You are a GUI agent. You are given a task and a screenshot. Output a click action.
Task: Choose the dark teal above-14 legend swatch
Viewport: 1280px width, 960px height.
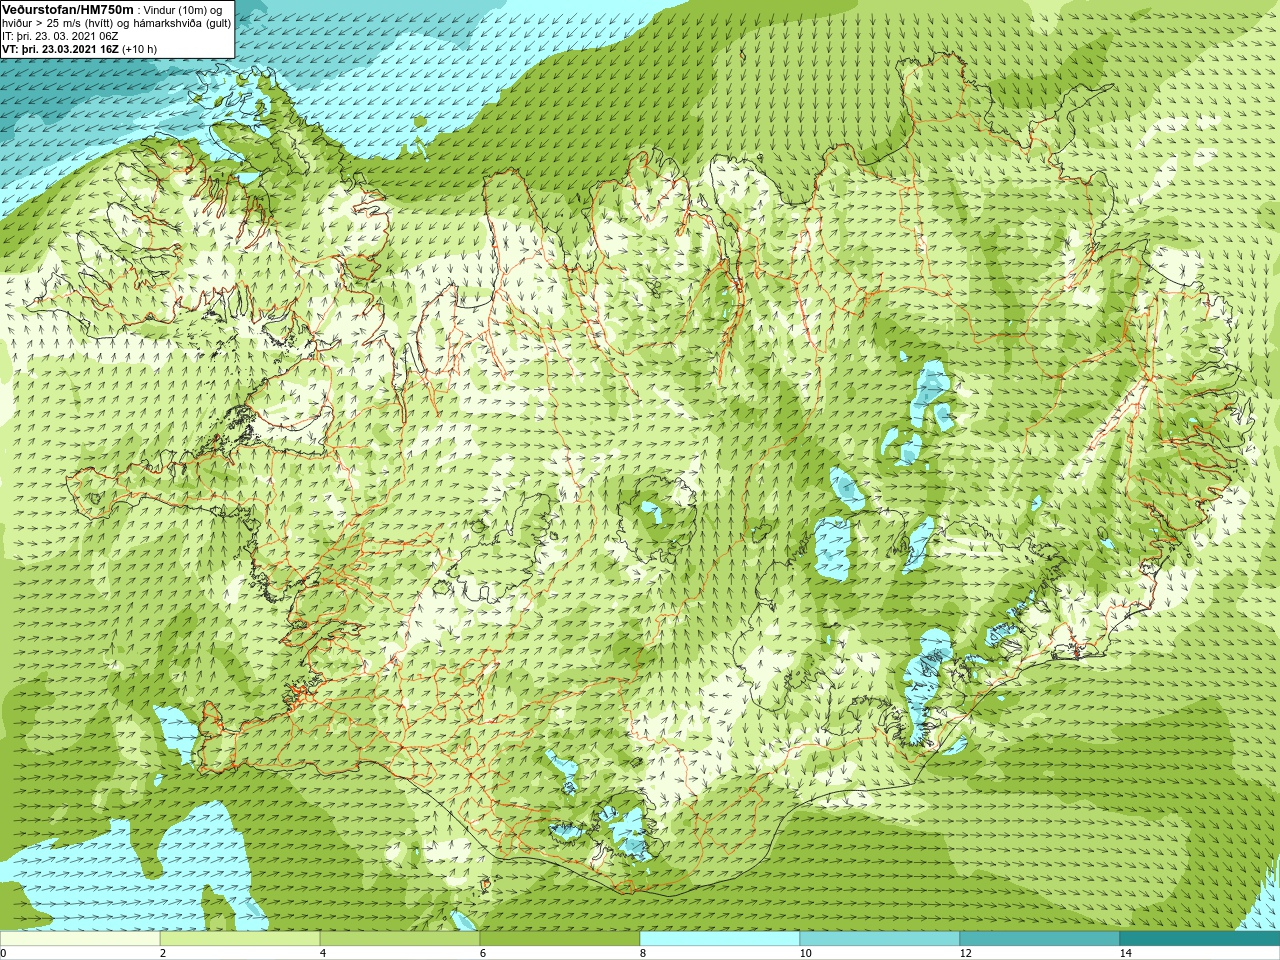point(1200,939)
